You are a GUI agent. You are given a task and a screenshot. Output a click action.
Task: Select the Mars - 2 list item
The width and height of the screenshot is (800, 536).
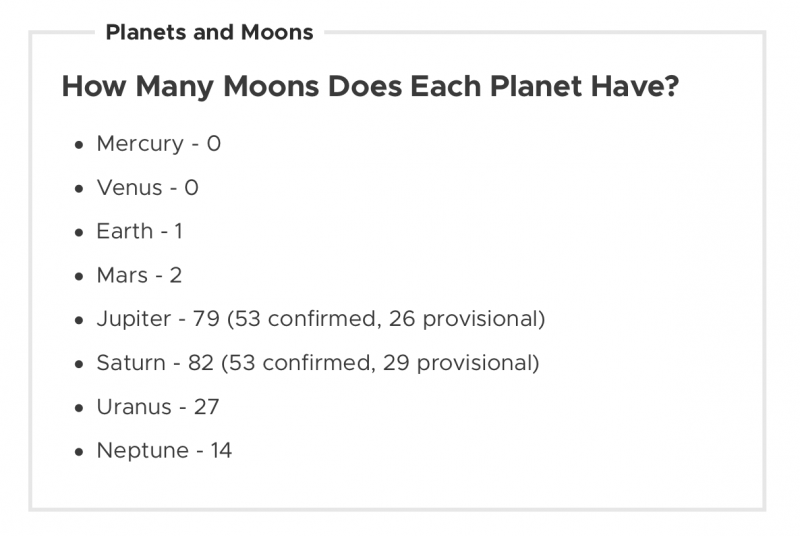click(139, 275)
